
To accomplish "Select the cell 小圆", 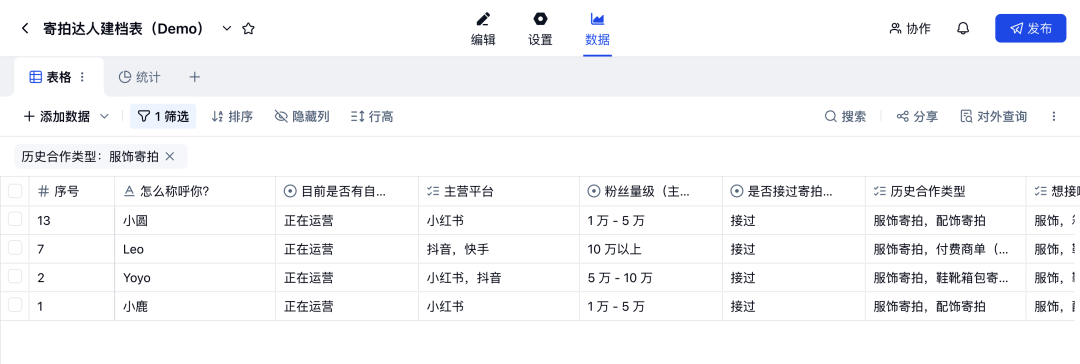I will coord(195,221).
